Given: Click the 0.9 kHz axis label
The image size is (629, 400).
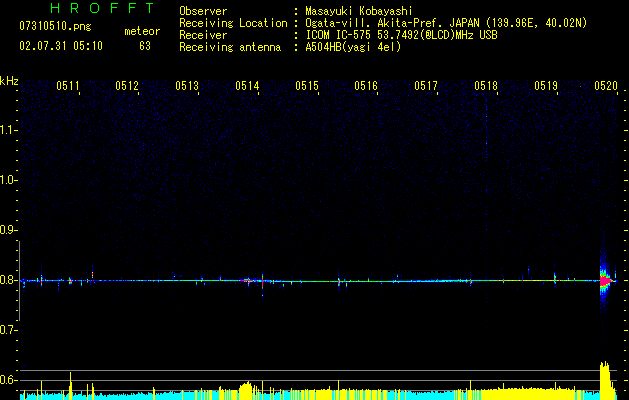Looking at the screenshot, I should click(x=8, y=230).
